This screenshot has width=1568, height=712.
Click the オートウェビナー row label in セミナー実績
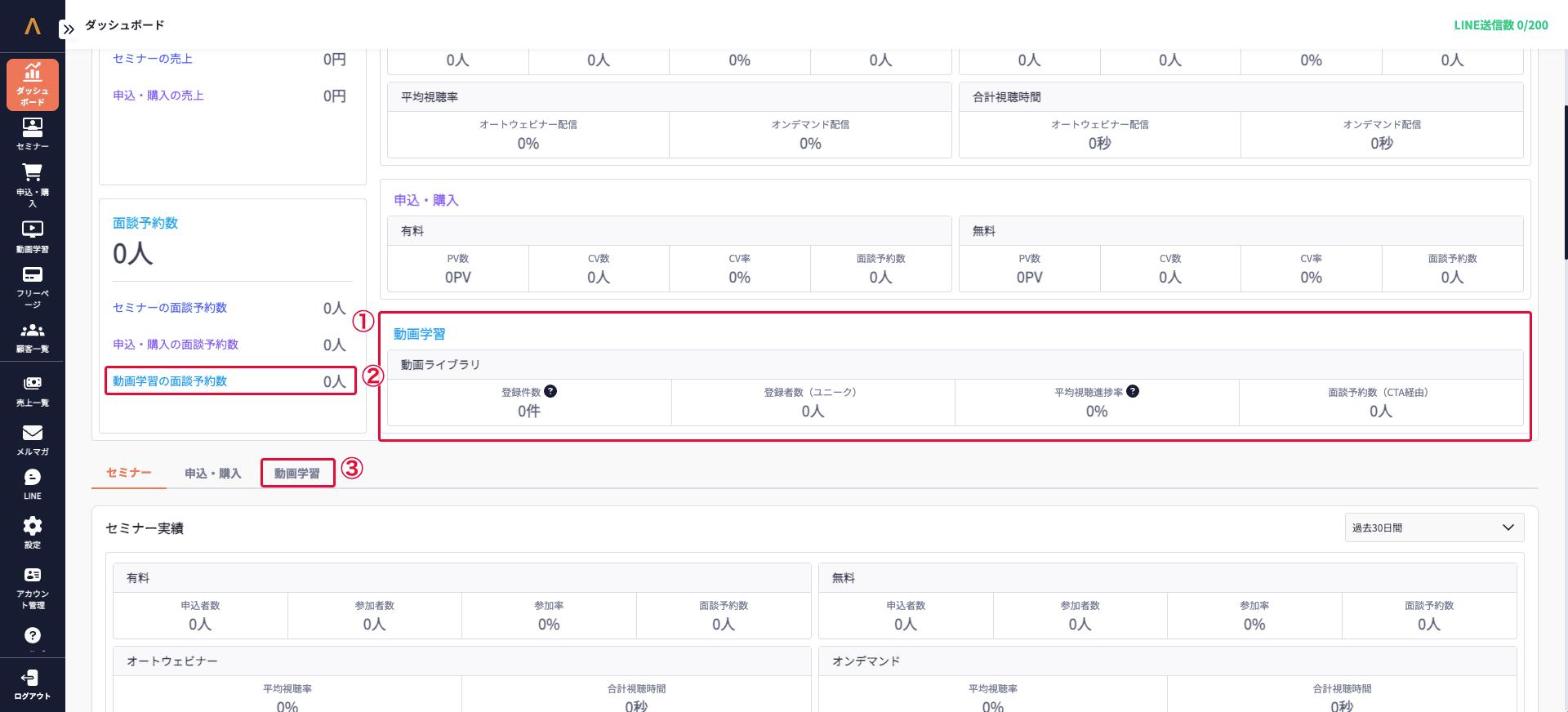point(172,662)
